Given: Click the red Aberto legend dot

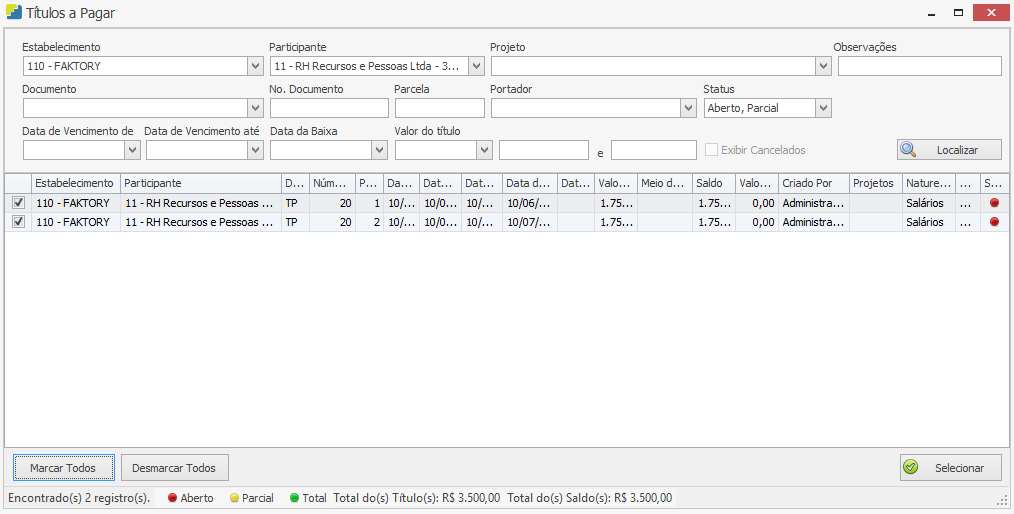Looking at the screenshot, I should [172, 498].
